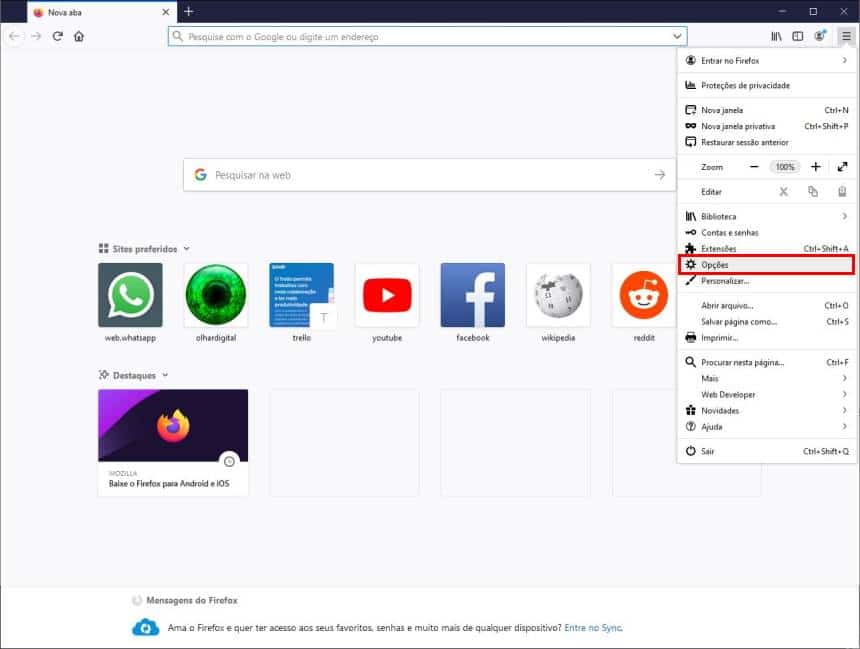Close the Nova aba tab

166,12
